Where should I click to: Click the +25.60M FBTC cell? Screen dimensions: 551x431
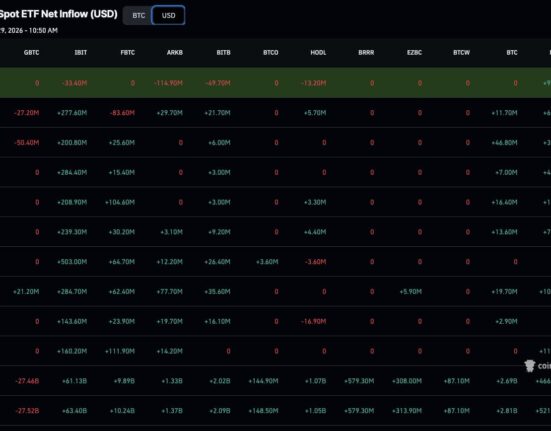[x=122, y=143]
